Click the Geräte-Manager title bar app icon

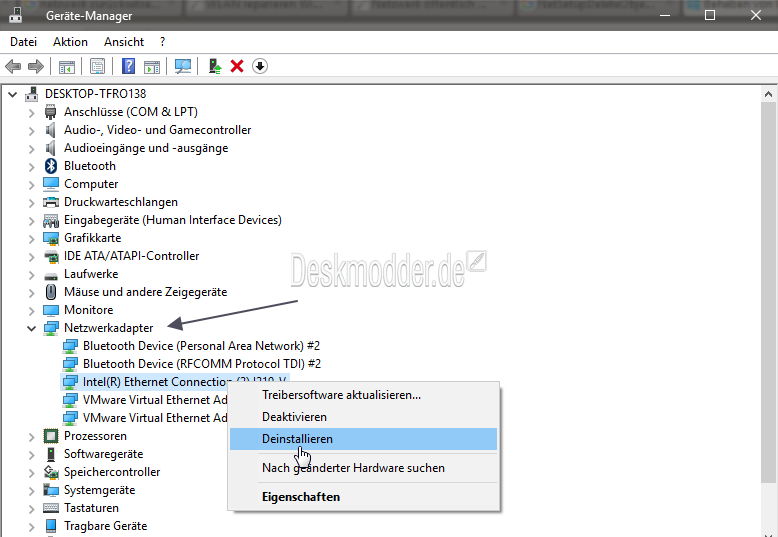(x=16, y=14)
